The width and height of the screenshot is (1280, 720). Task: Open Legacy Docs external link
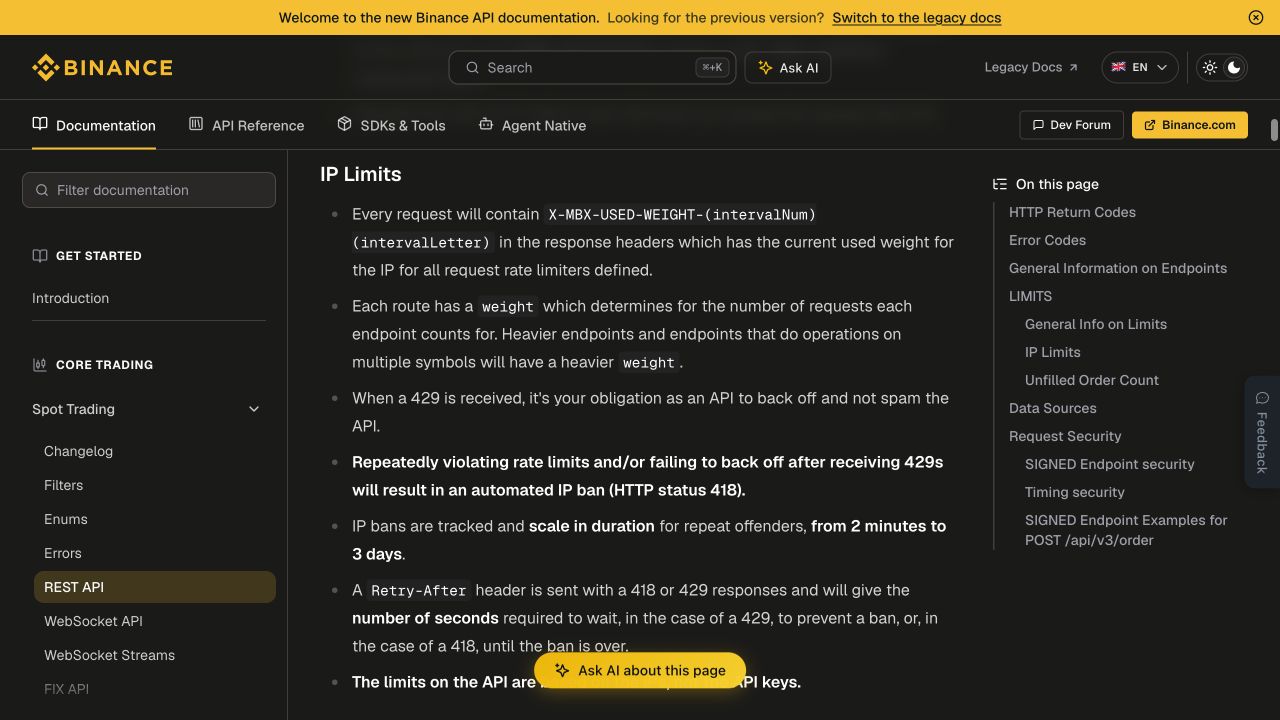pyautogui.click(x=1031, y=67)
